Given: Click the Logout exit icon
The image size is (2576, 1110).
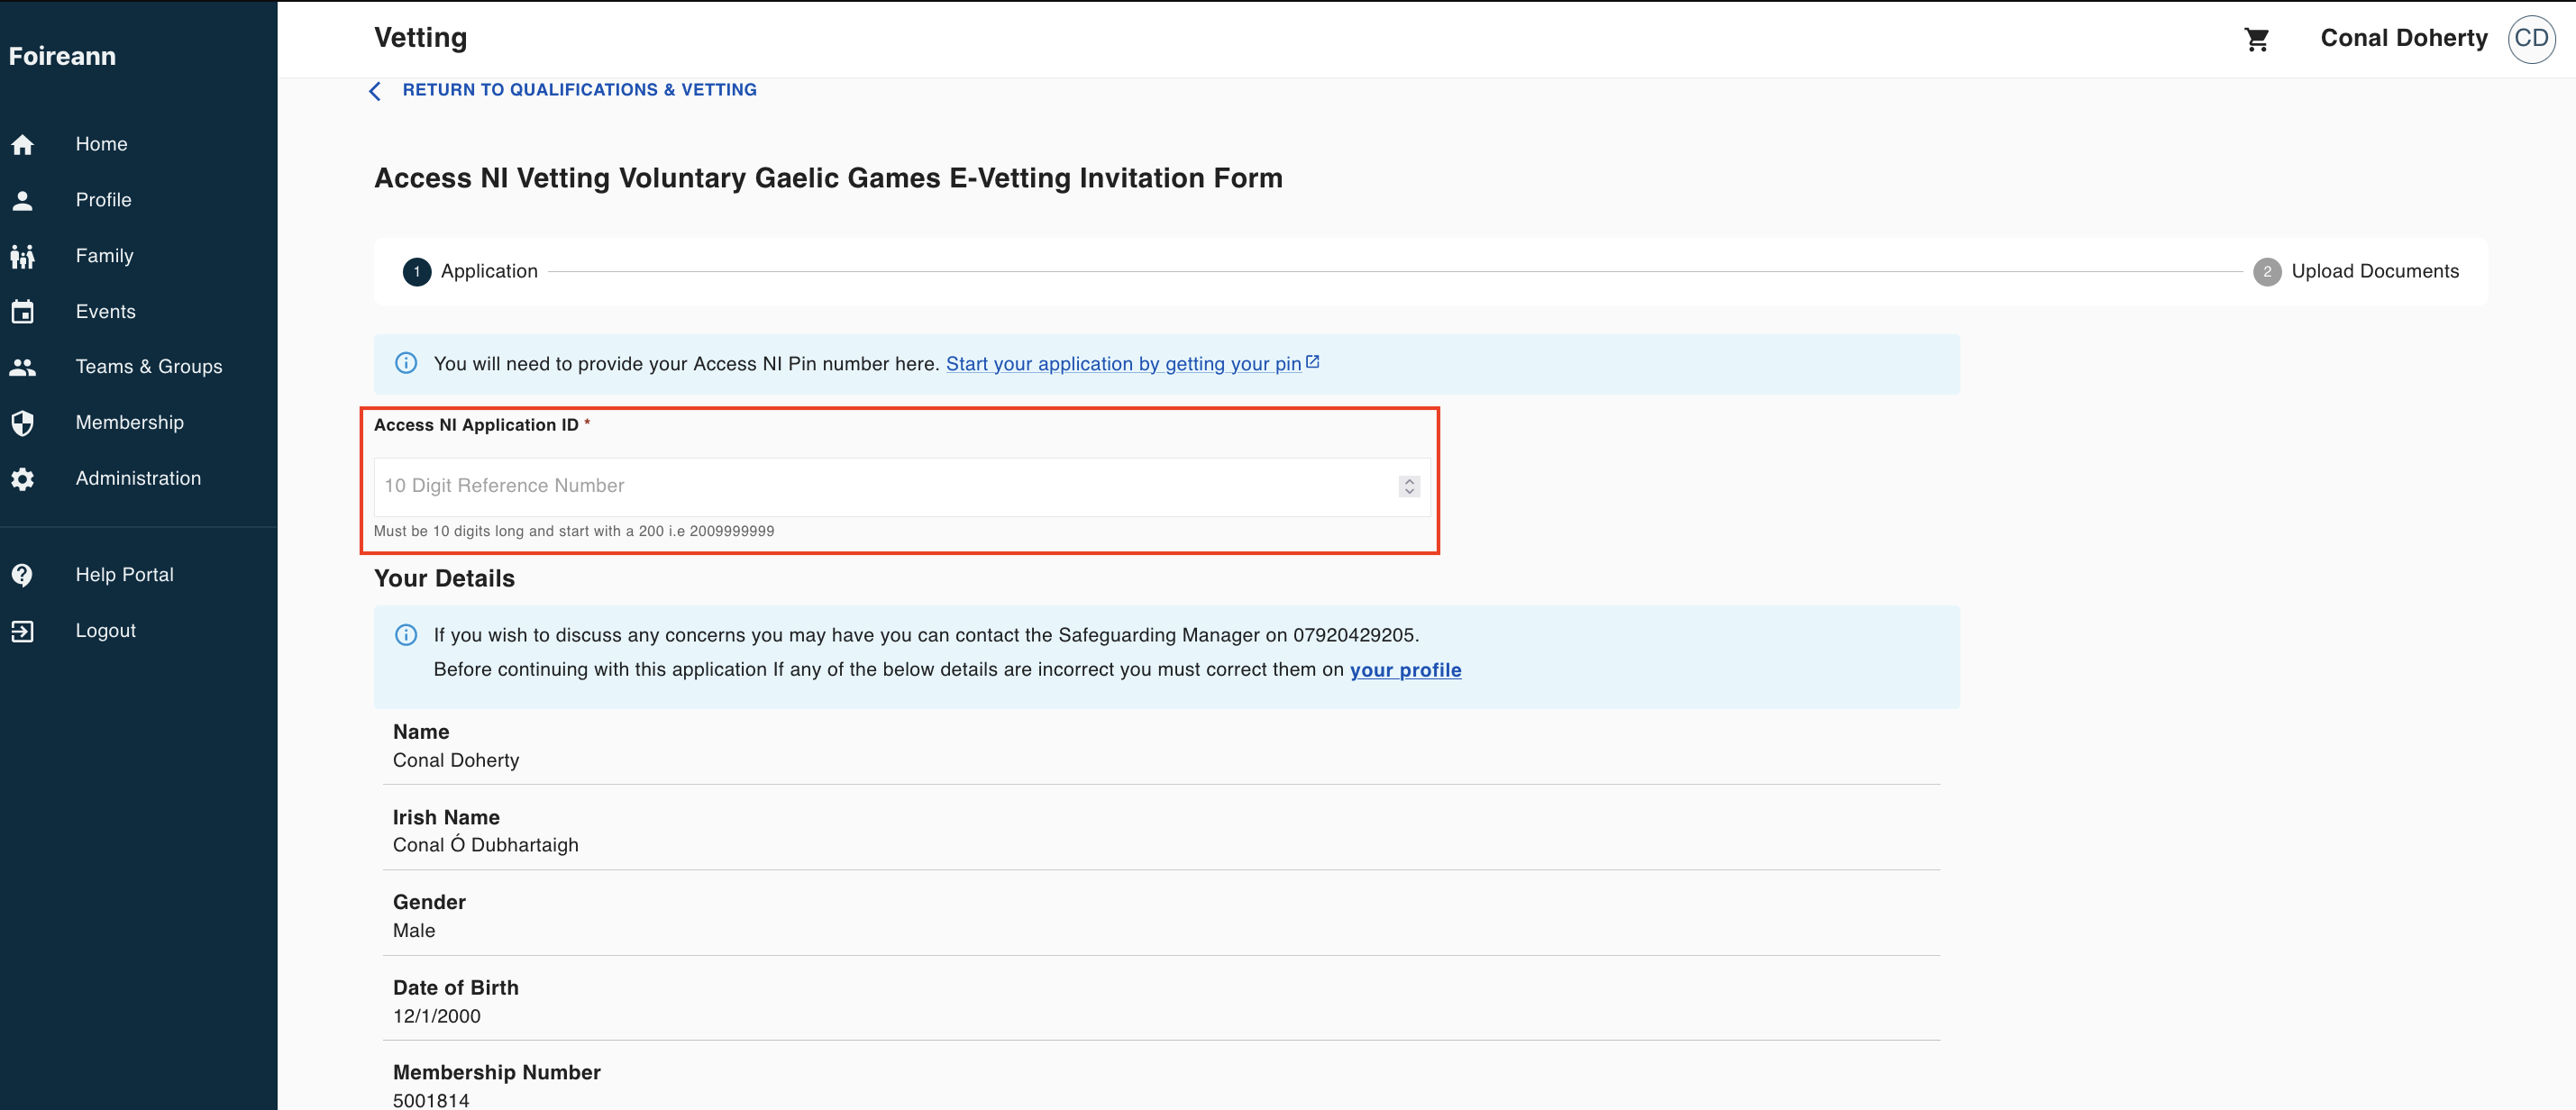Looking at the screenshot, I should 22,631.
